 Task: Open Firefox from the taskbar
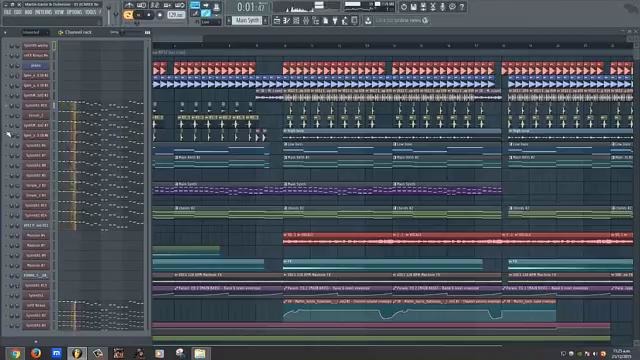tap(36, 353)
